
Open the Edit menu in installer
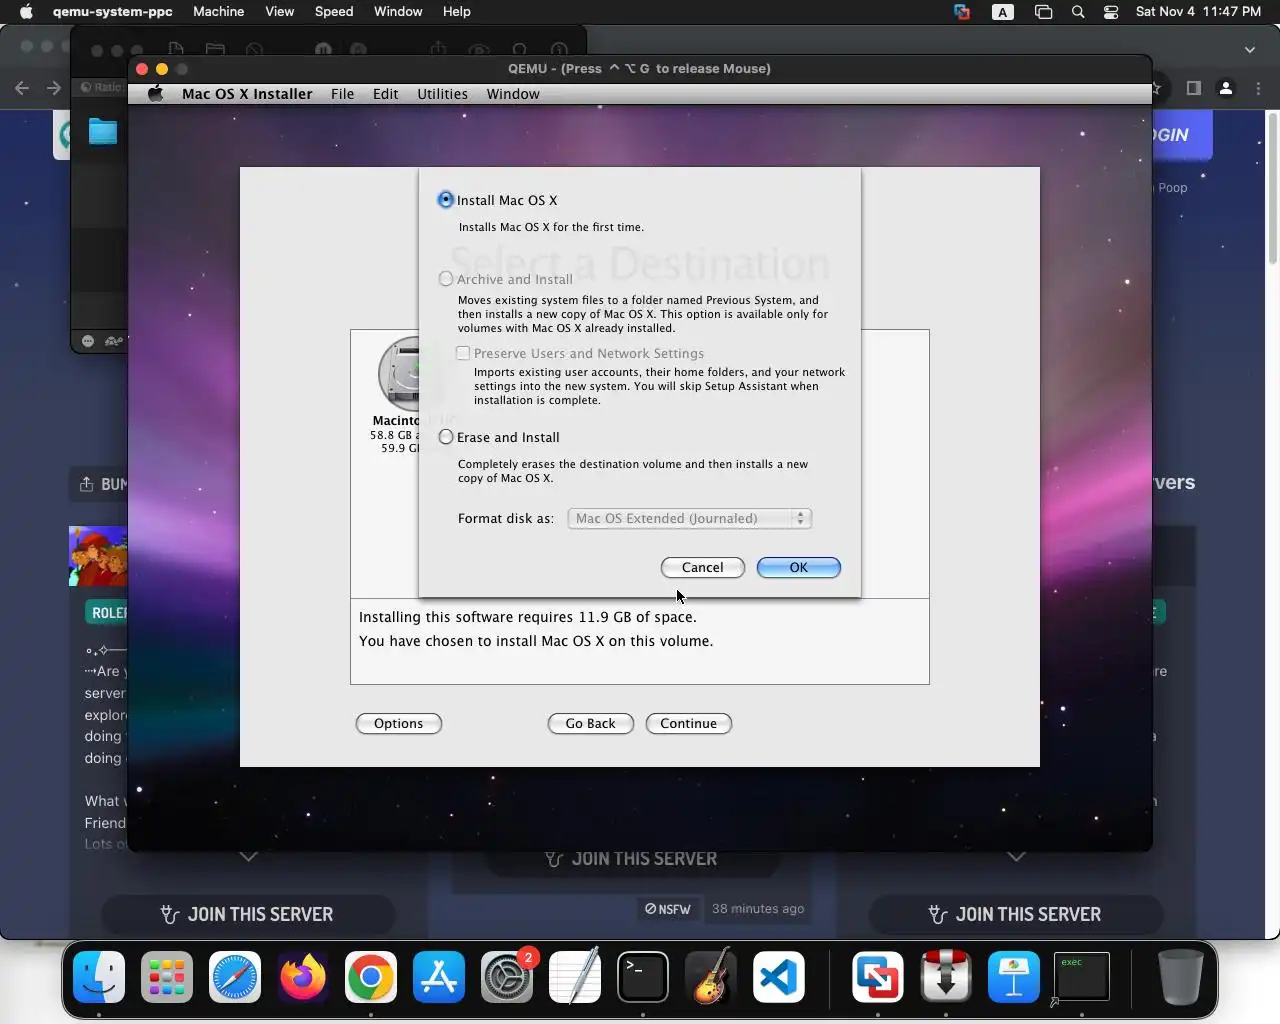(385, 94)
